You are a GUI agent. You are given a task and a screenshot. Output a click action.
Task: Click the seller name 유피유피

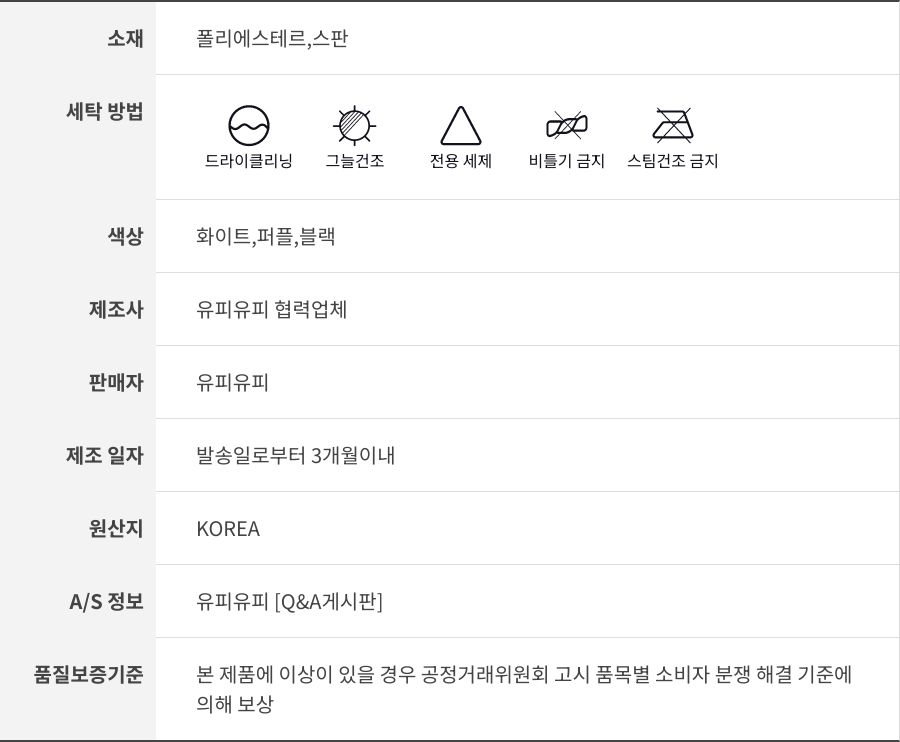(x=233, y=382)
